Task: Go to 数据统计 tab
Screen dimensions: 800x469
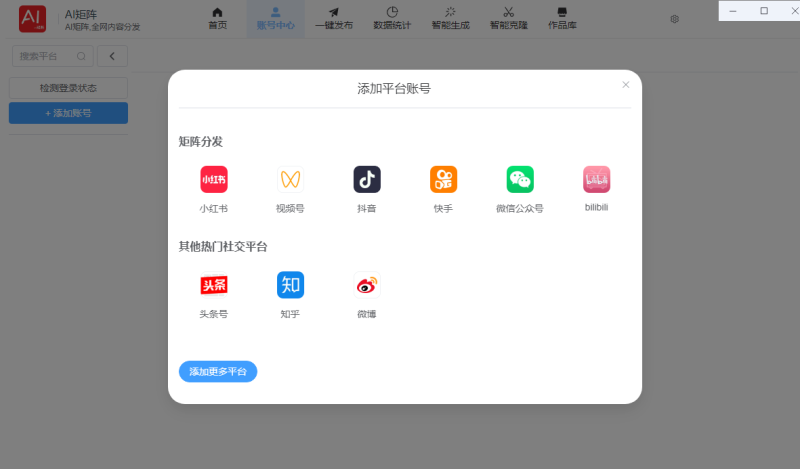Action: 392,19
